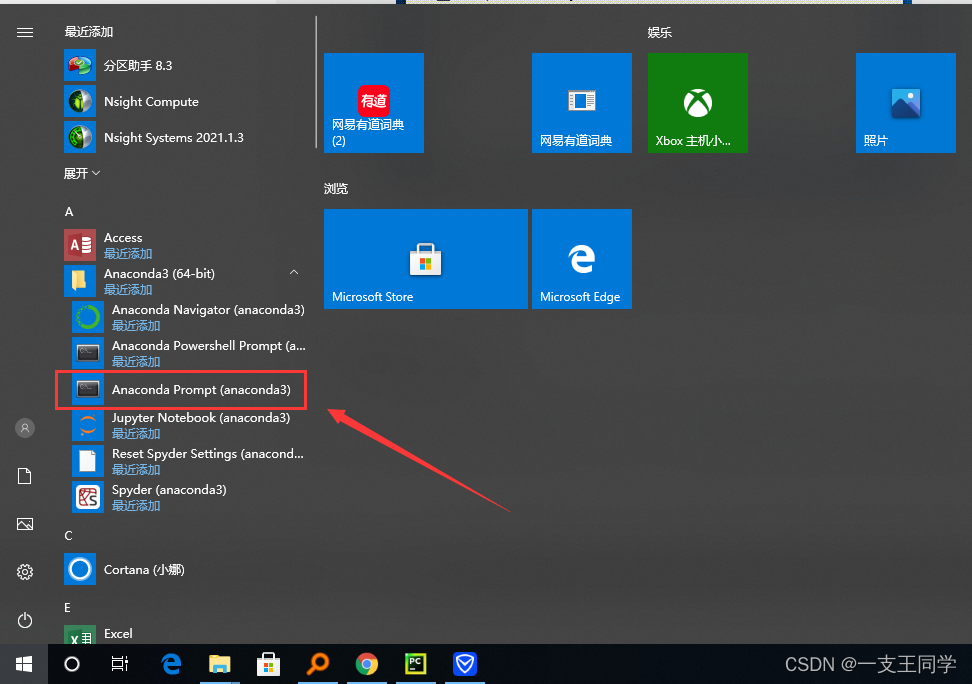Screen dimensions: 972x684
Task: Open Xbox 主机小... tile
Action: (x=697, y=103)
